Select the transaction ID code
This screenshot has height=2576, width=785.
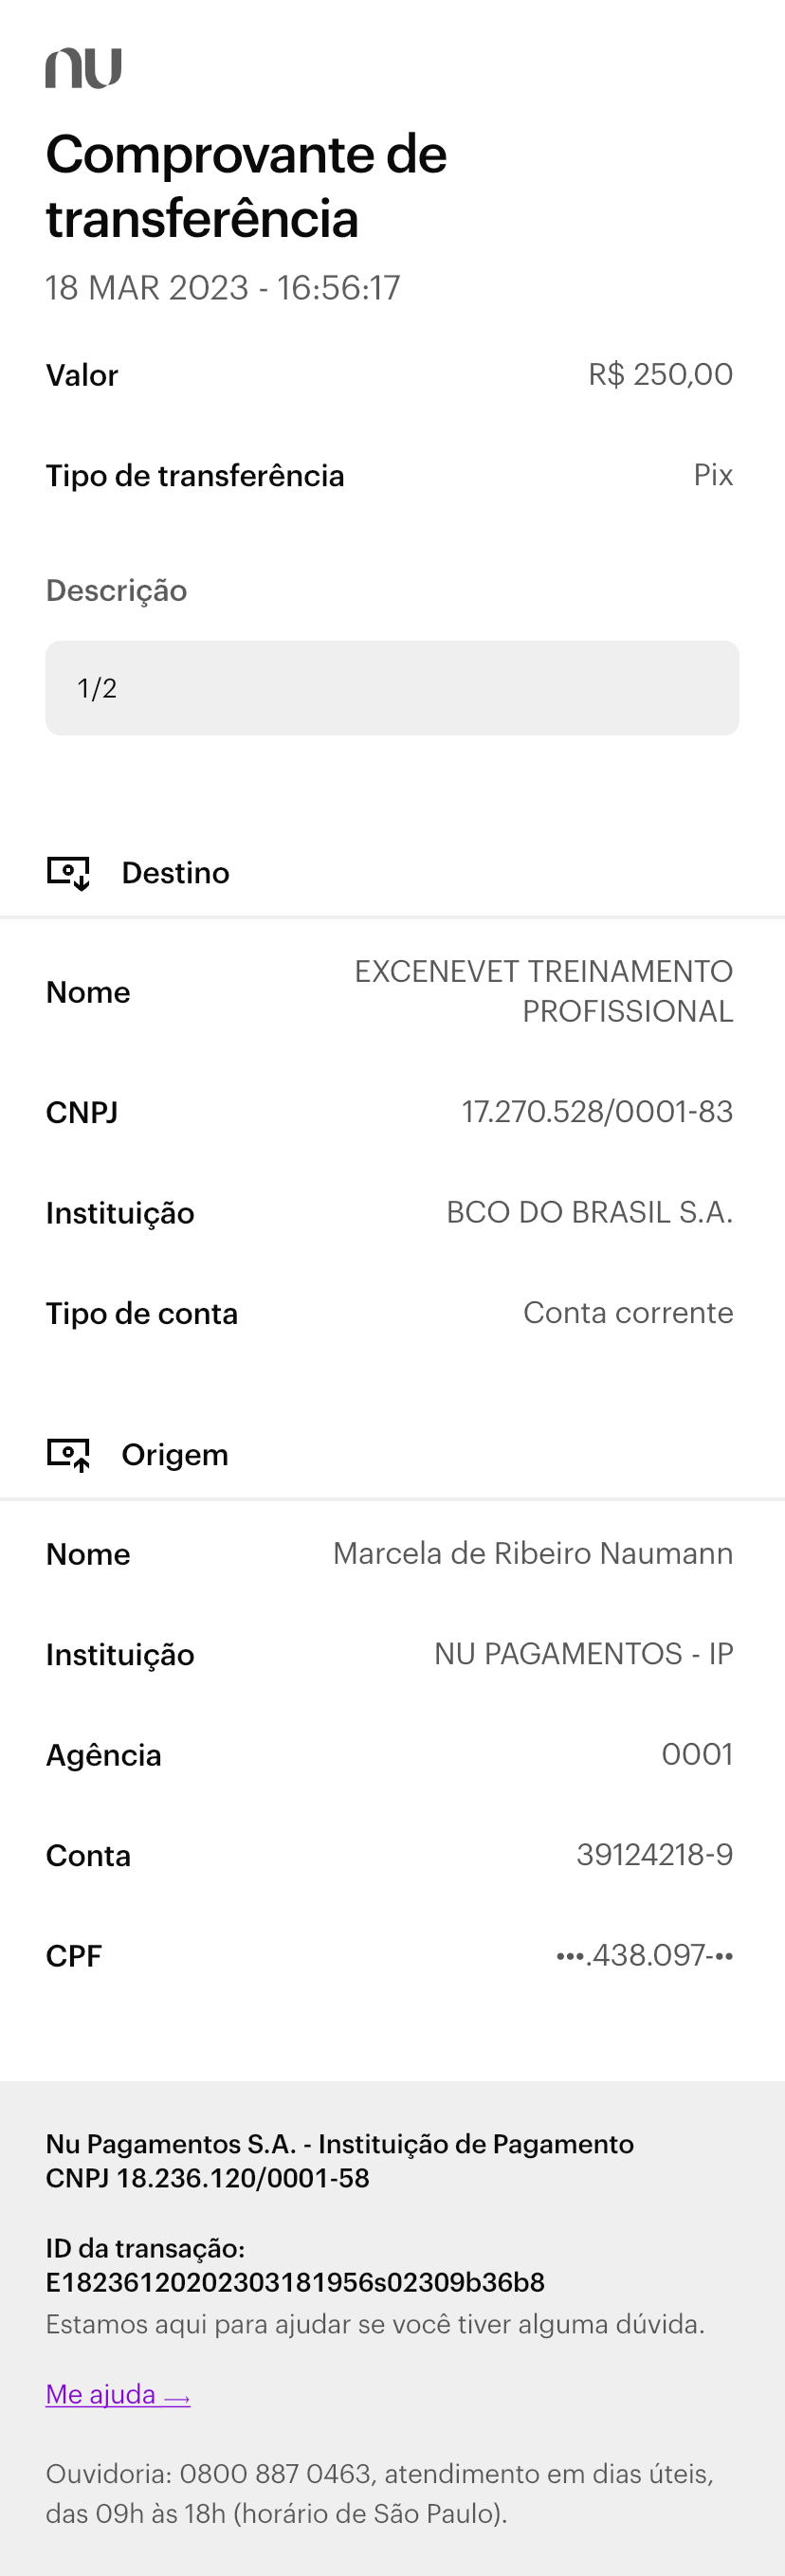295,2282
